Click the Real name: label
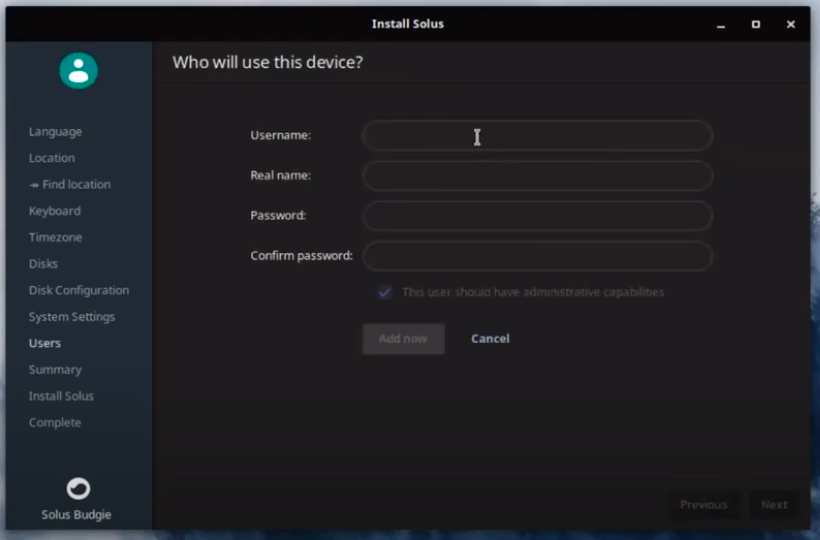 (281, 176)
